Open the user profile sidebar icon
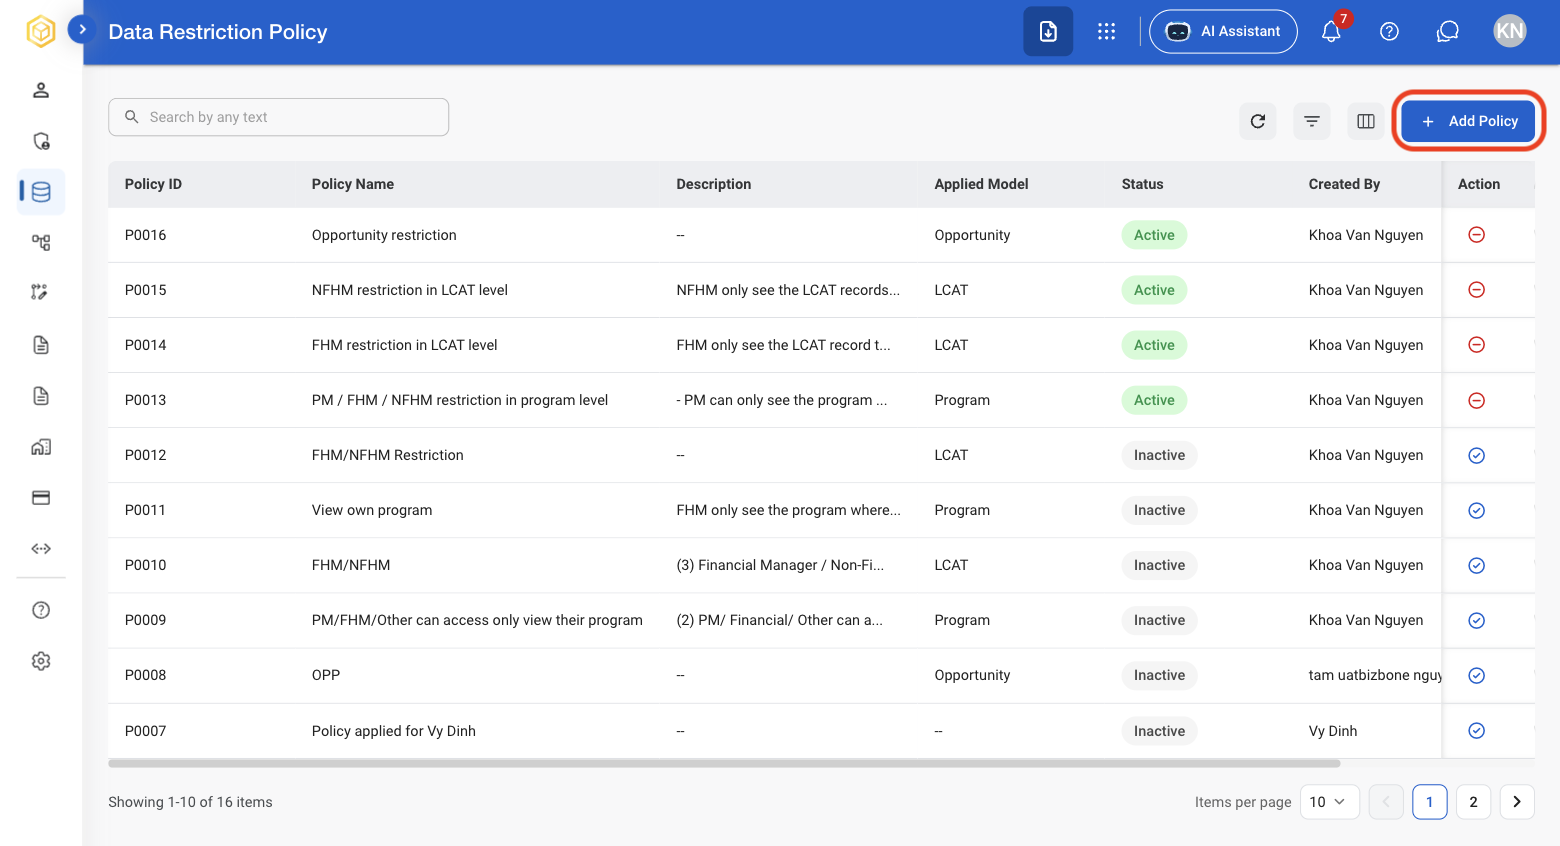Screen dimensions: 1560x846 click(41, 90)
